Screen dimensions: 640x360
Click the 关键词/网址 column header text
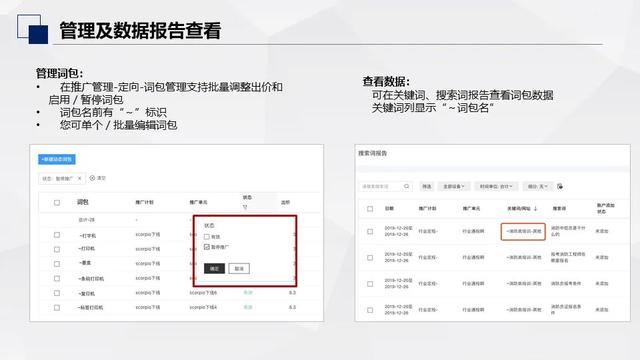(x=518, y=209)
